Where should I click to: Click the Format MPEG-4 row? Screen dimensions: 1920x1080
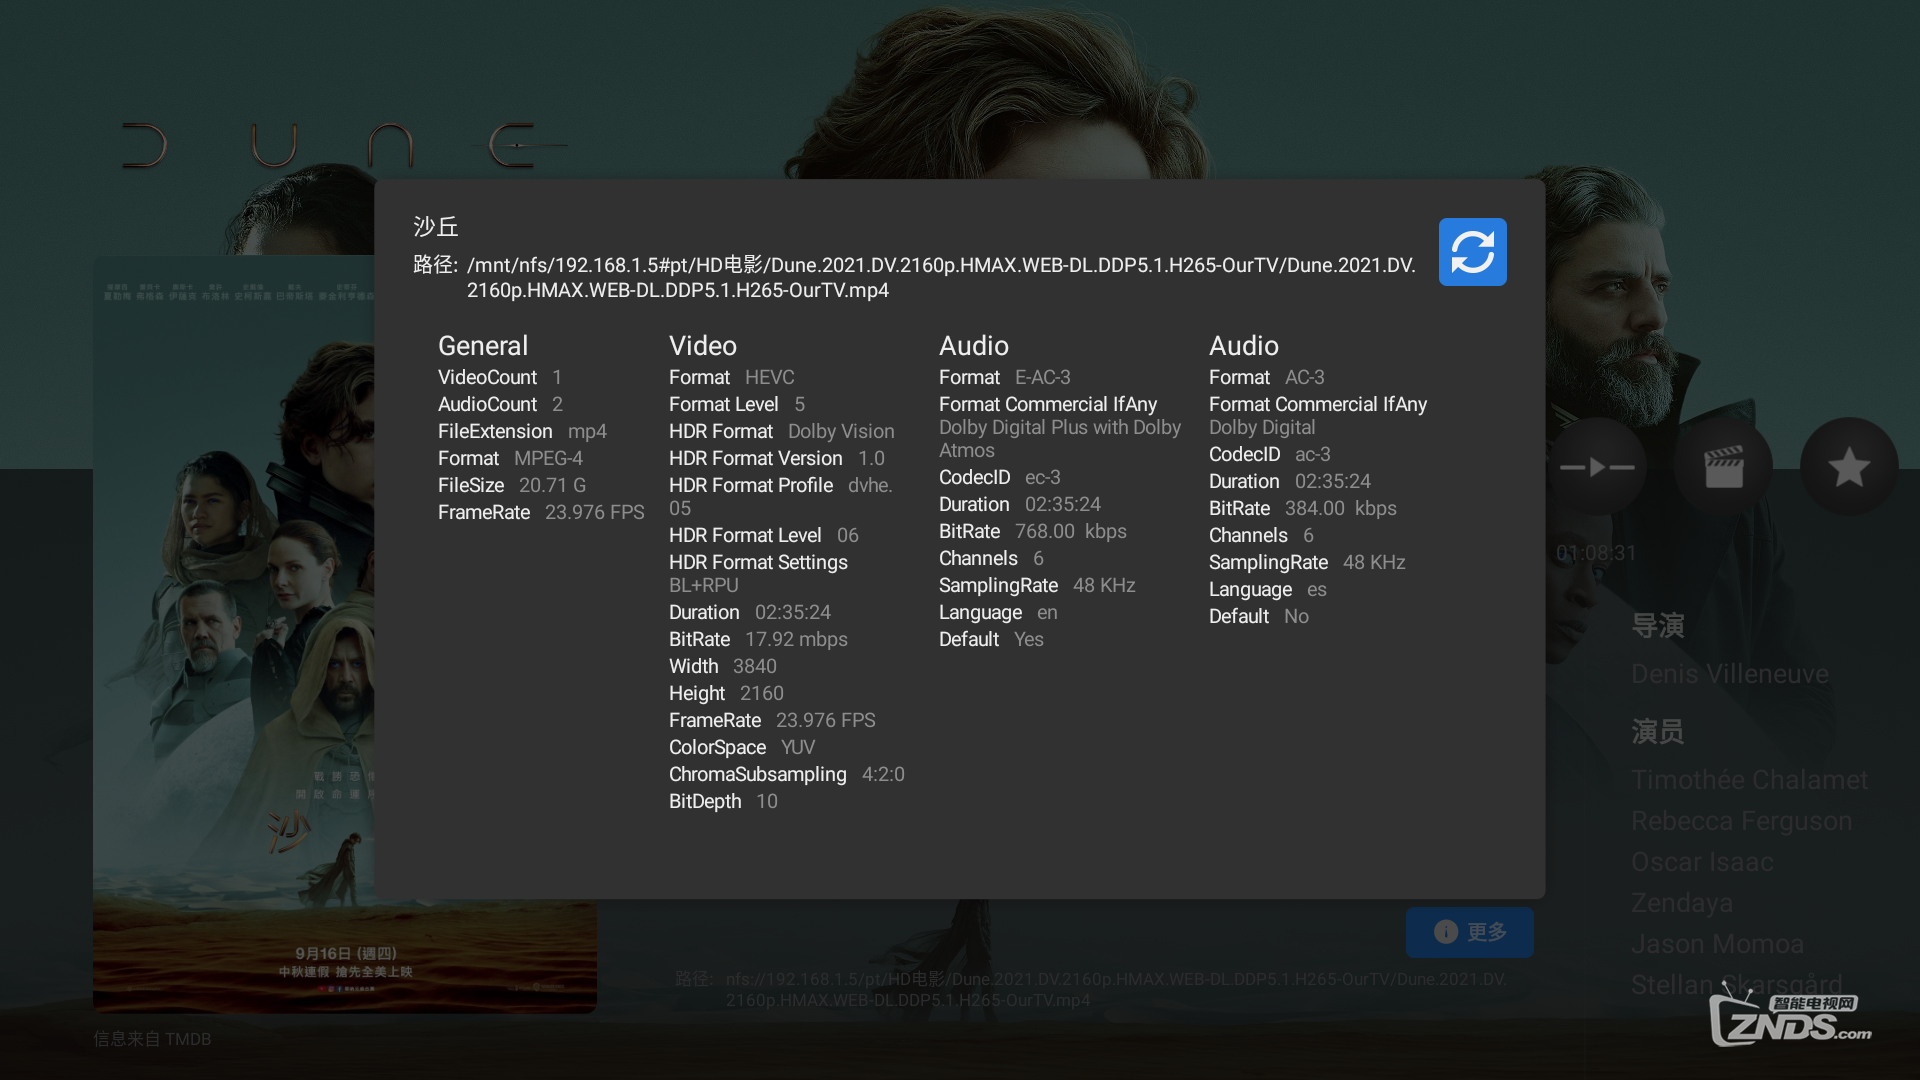(x=510, y=458)
